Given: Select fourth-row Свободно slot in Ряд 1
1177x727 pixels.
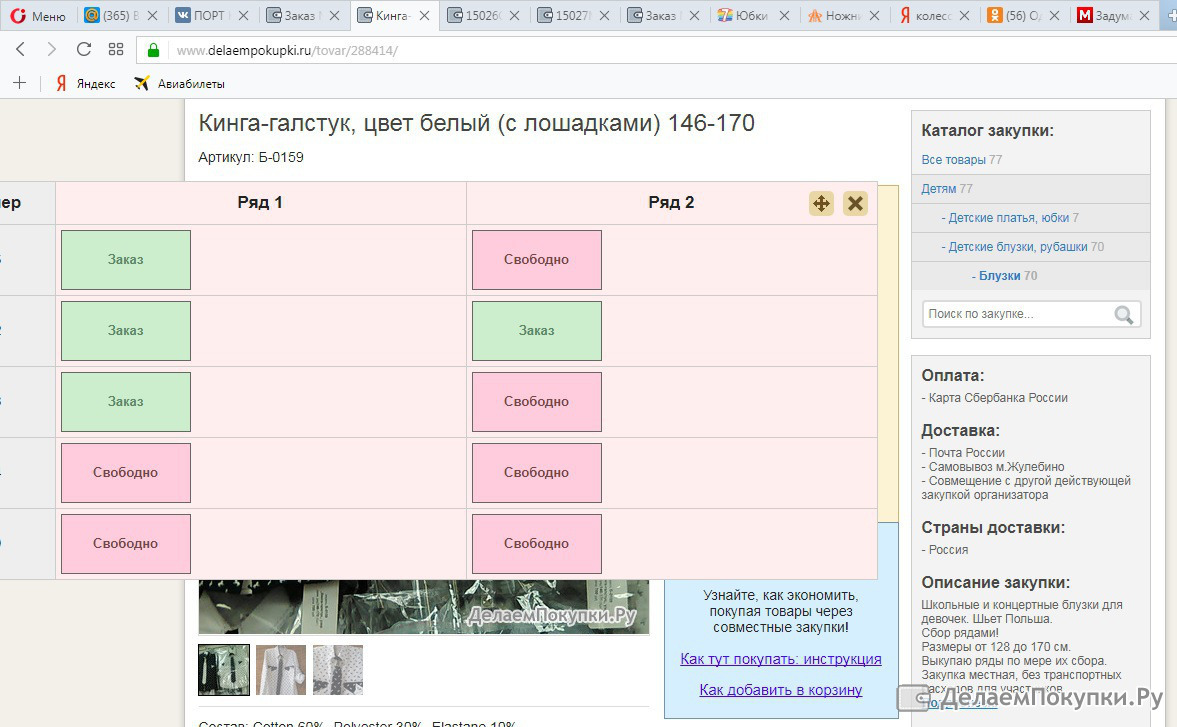Looking at the screenshot, I should [x=125, y=473].
